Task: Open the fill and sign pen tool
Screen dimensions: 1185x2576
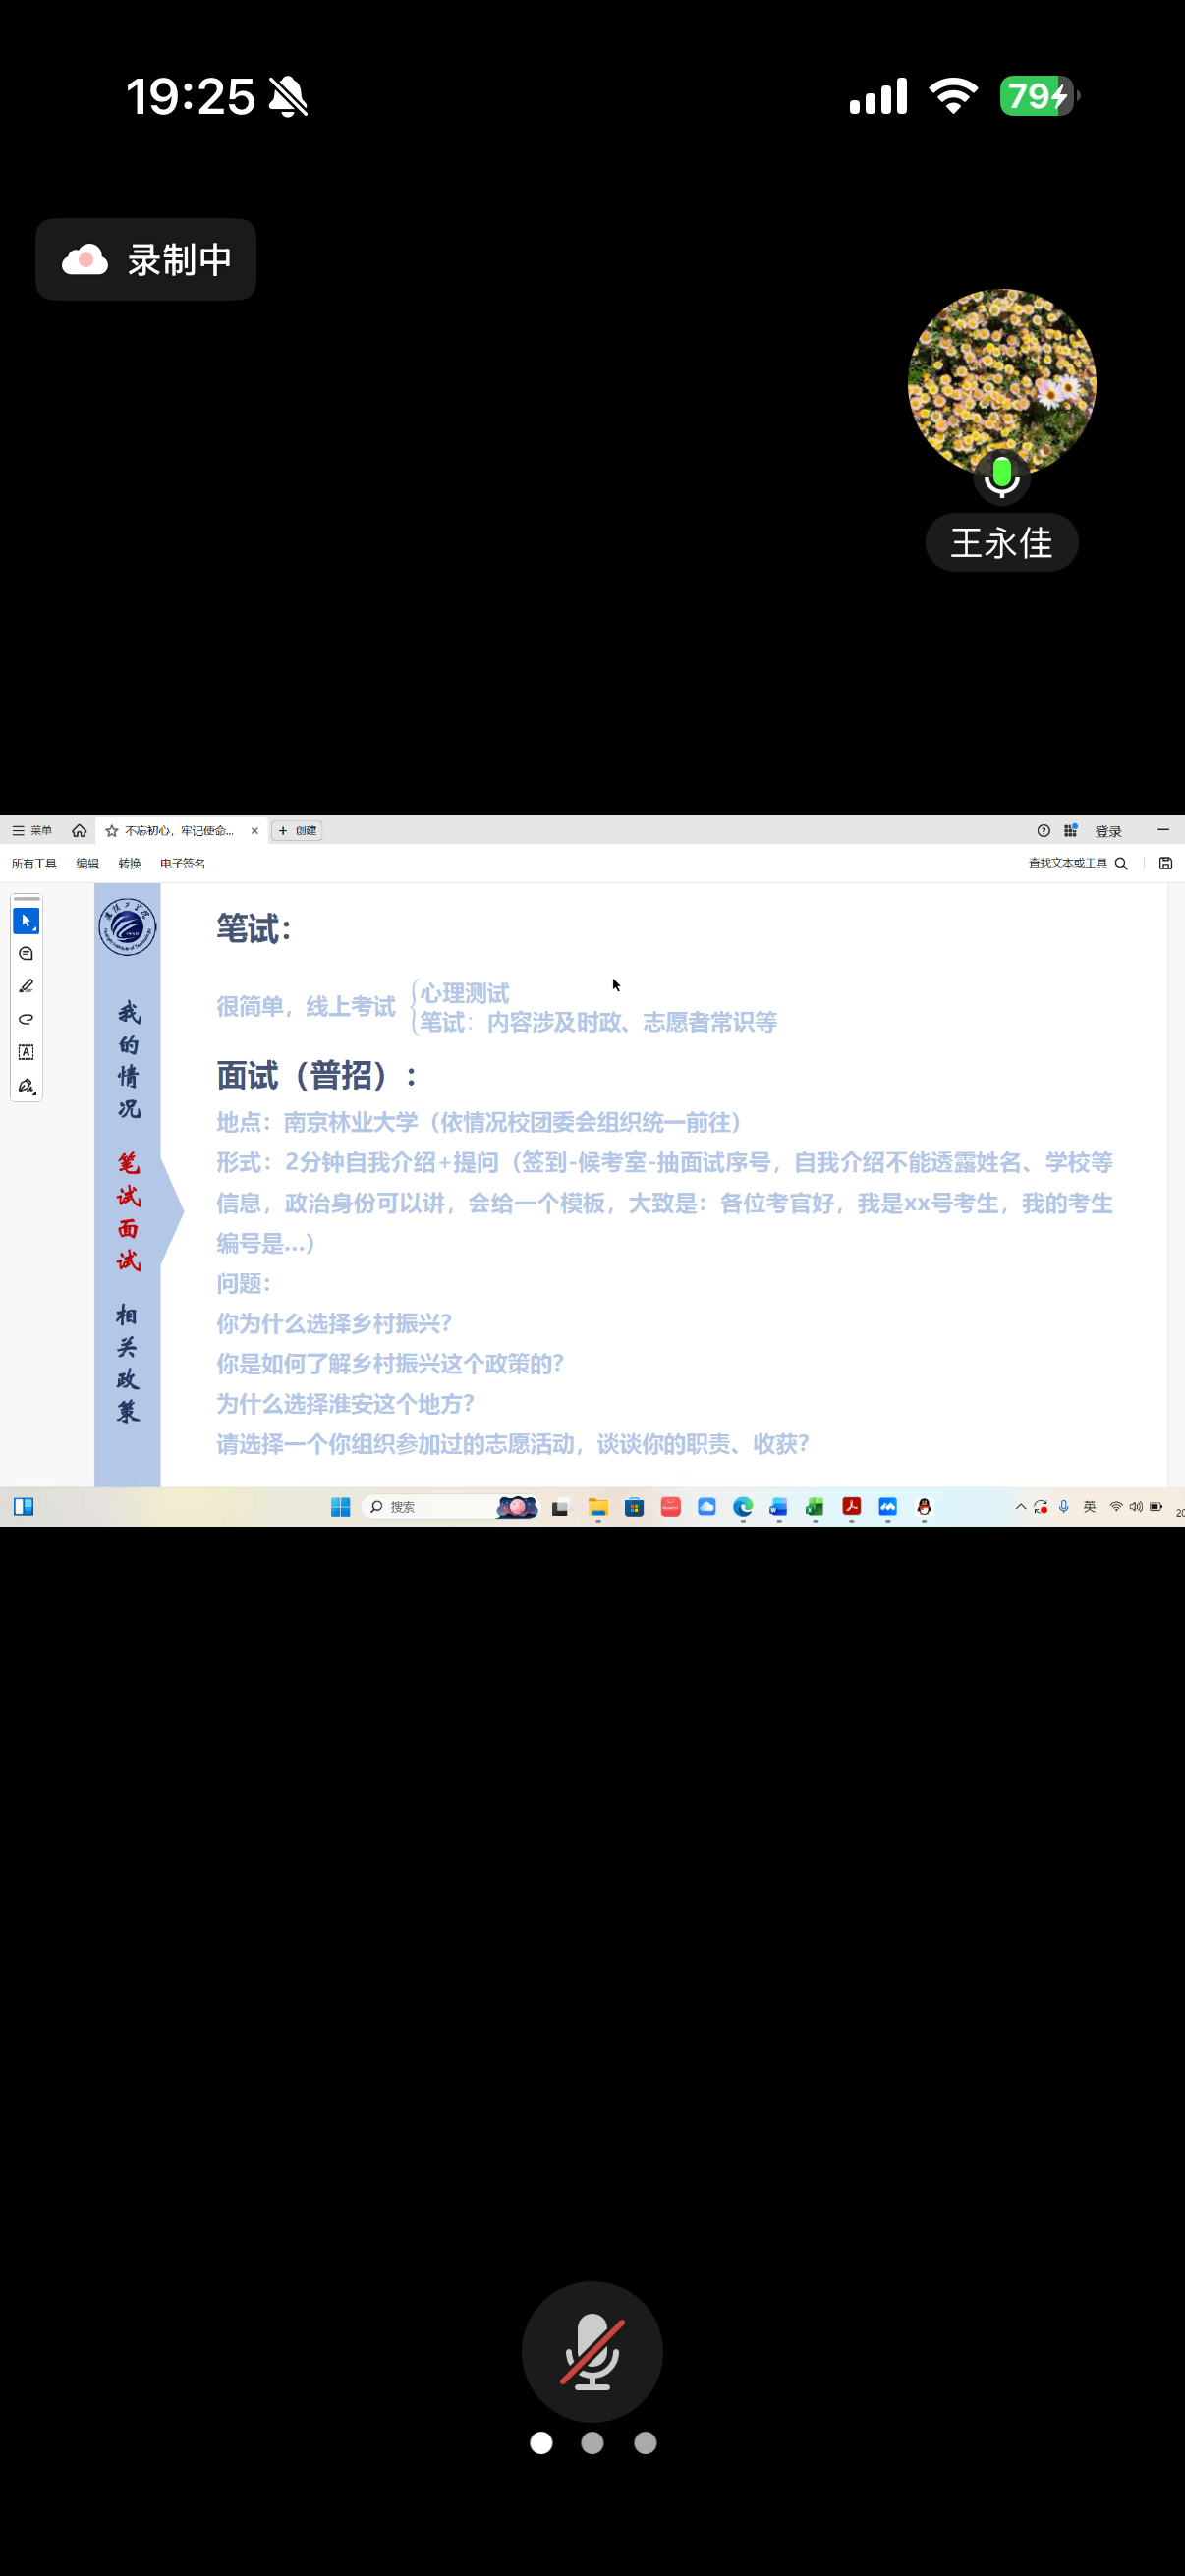Action: click(26, 1086)
